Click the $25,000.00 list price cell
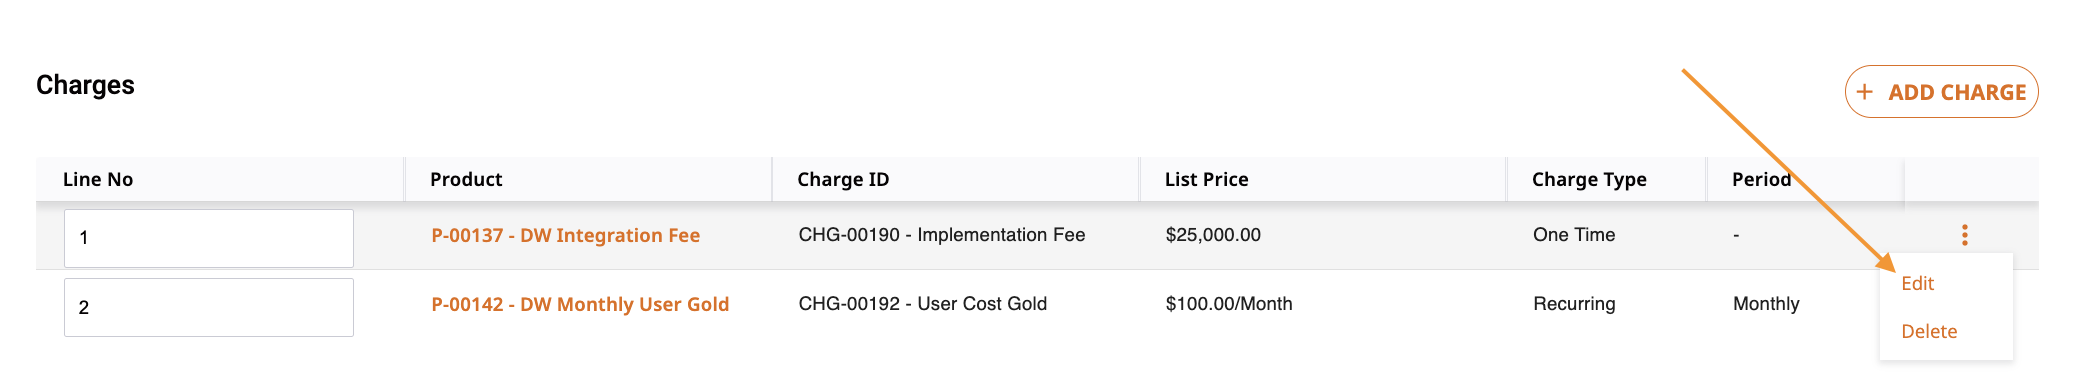This screenshot has width=2076, height=390. point(1213,235)
